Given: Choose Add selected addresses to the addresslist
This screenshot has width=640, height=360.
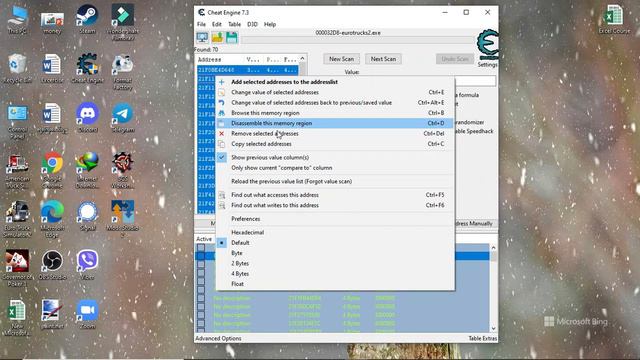Looking at the screenshot, I should [x=335, y=82].
